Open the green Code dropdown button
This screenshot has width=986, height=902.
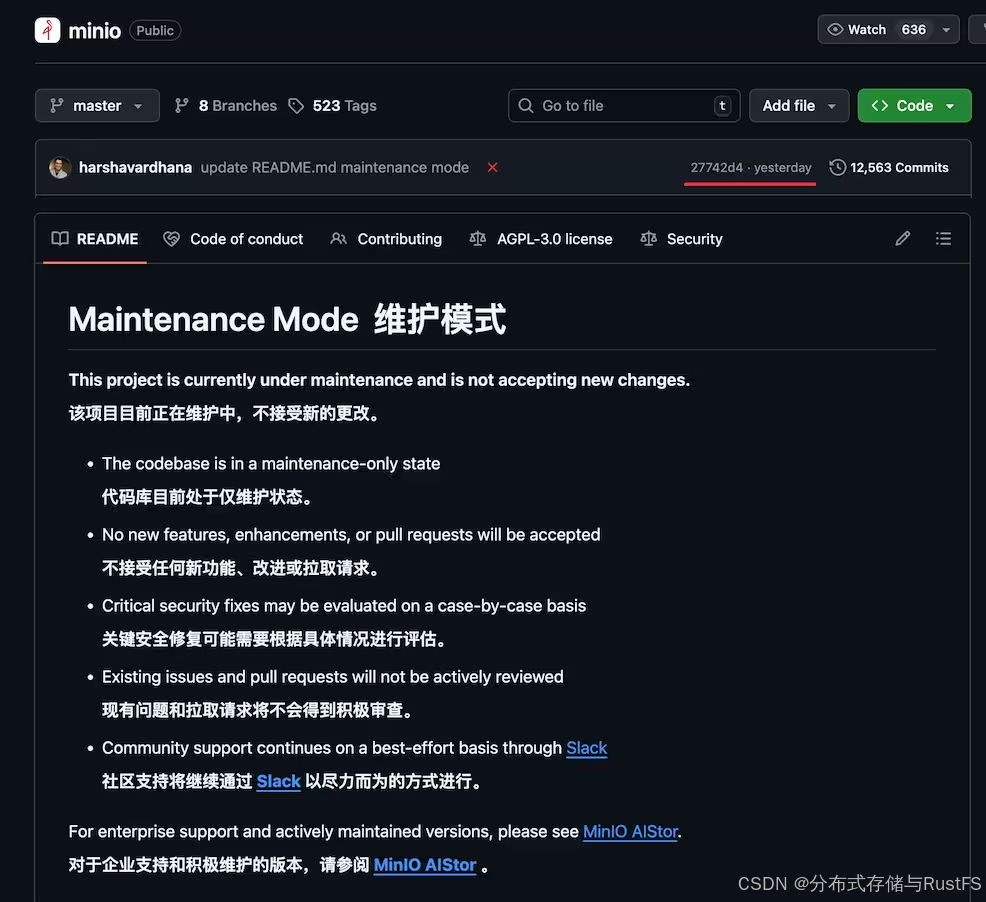(914, 106)
